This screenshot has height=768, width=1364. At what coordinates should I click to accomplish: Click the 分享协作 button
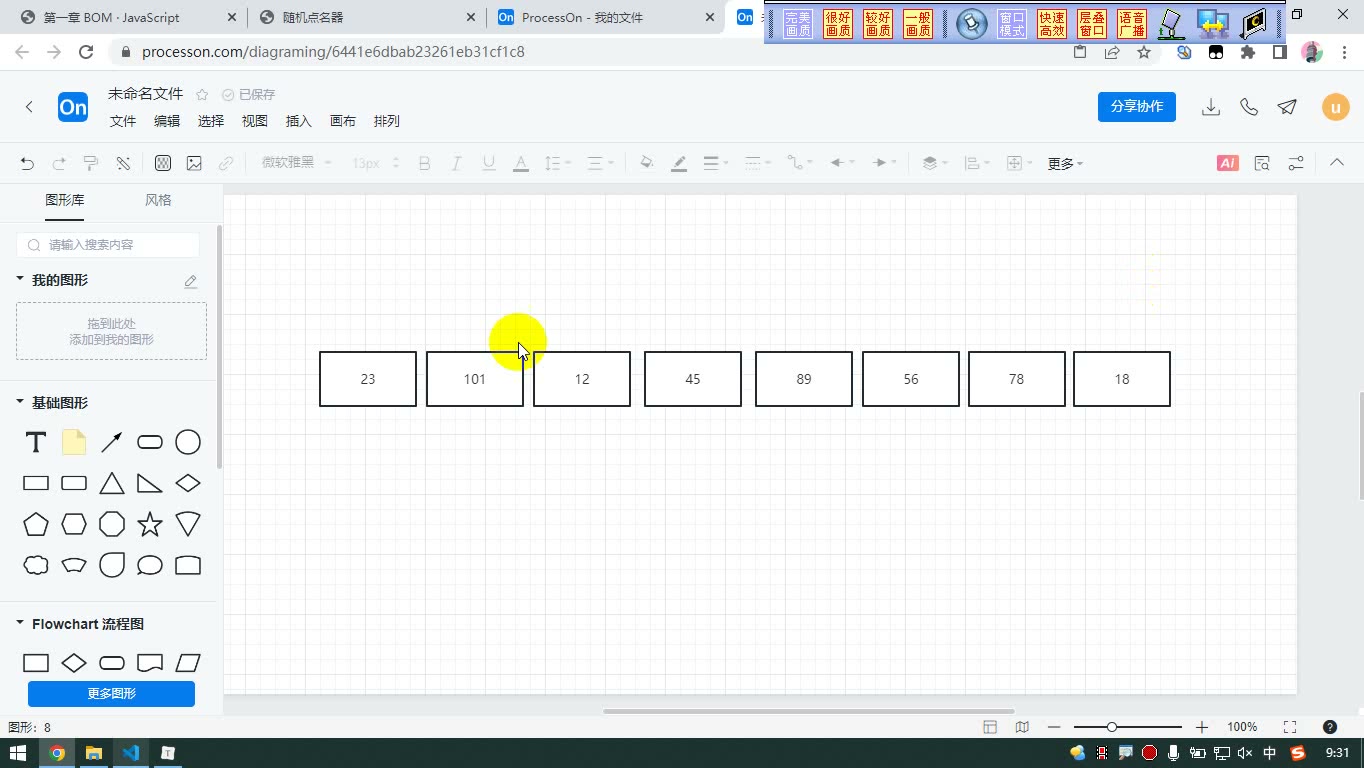pos(1137,107)
